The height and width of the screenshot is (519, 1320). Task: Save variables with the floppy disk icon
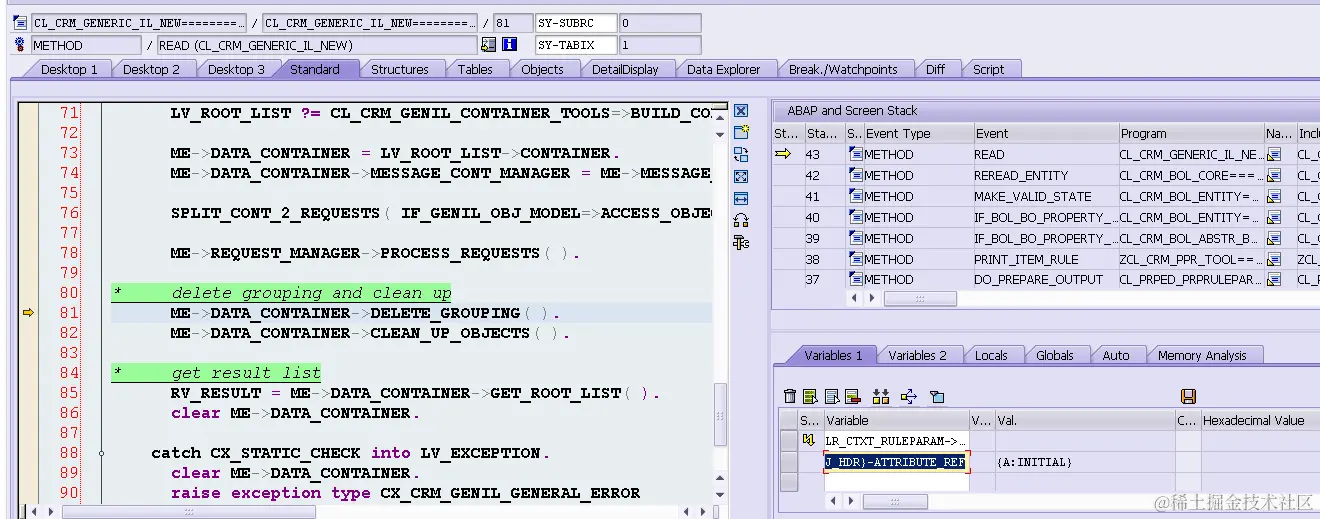[1188, 397]
